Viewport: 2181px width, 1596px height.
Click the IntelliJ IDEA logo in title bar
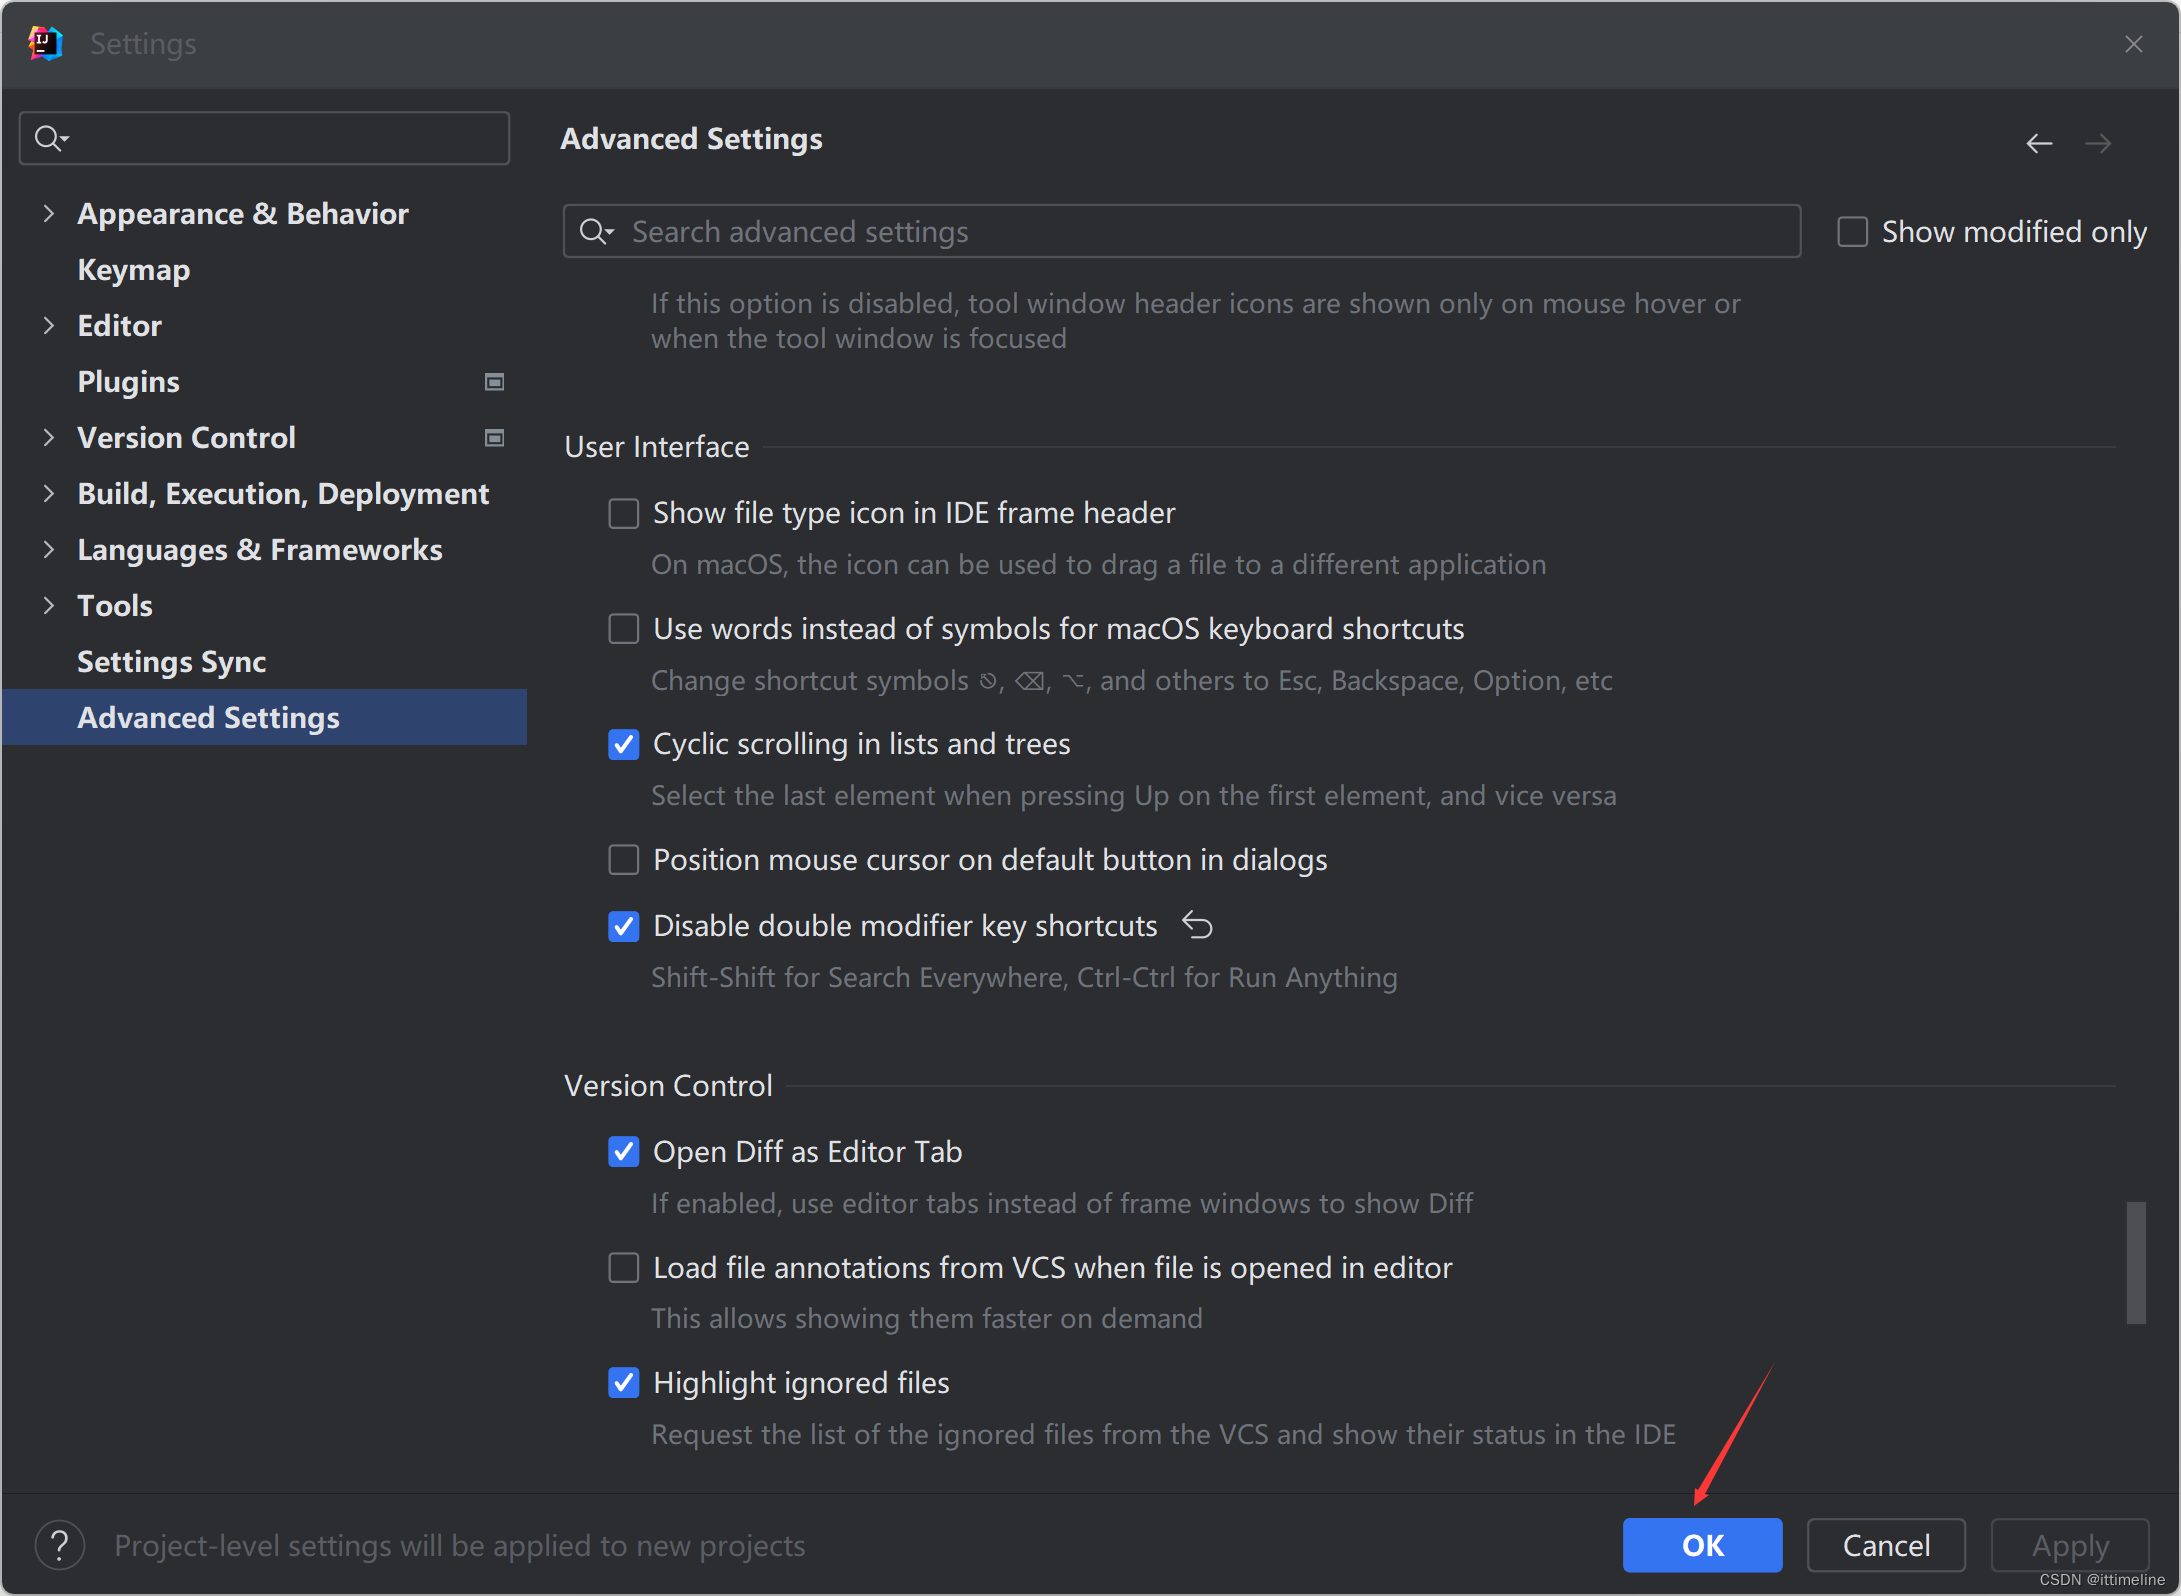click(x=46, y=43)
